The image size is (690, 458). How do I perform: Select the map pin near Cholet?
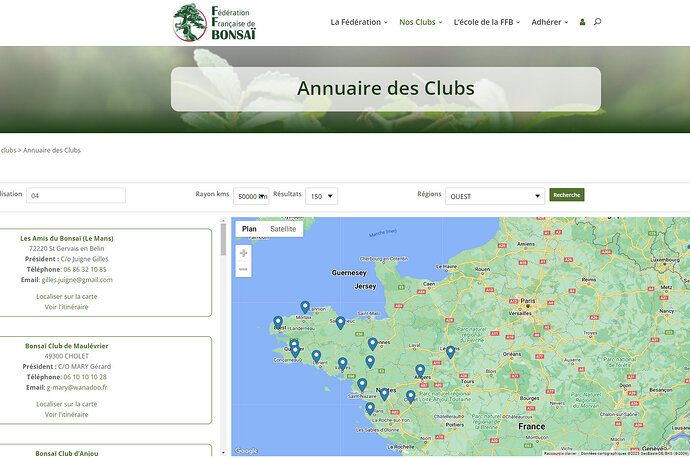tap(411, 396)
